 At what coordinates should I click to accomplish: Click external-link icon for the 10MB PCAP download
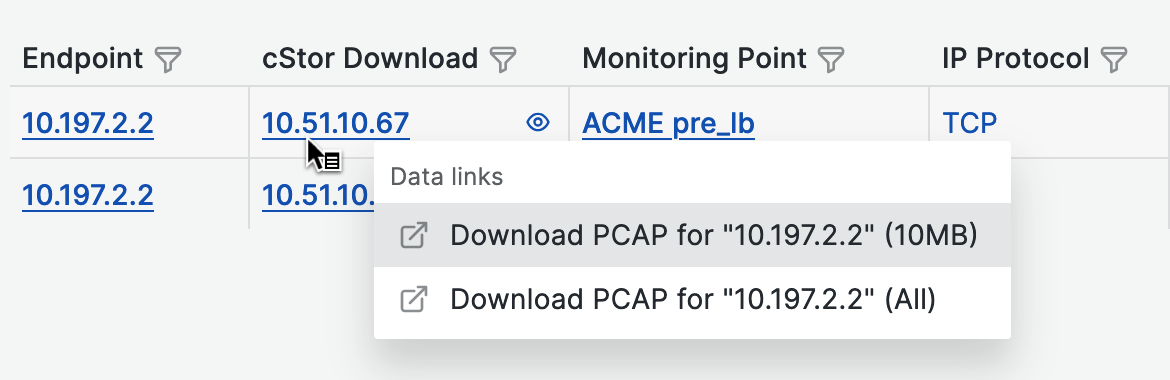pyautogui.click(x=414, y=236)
